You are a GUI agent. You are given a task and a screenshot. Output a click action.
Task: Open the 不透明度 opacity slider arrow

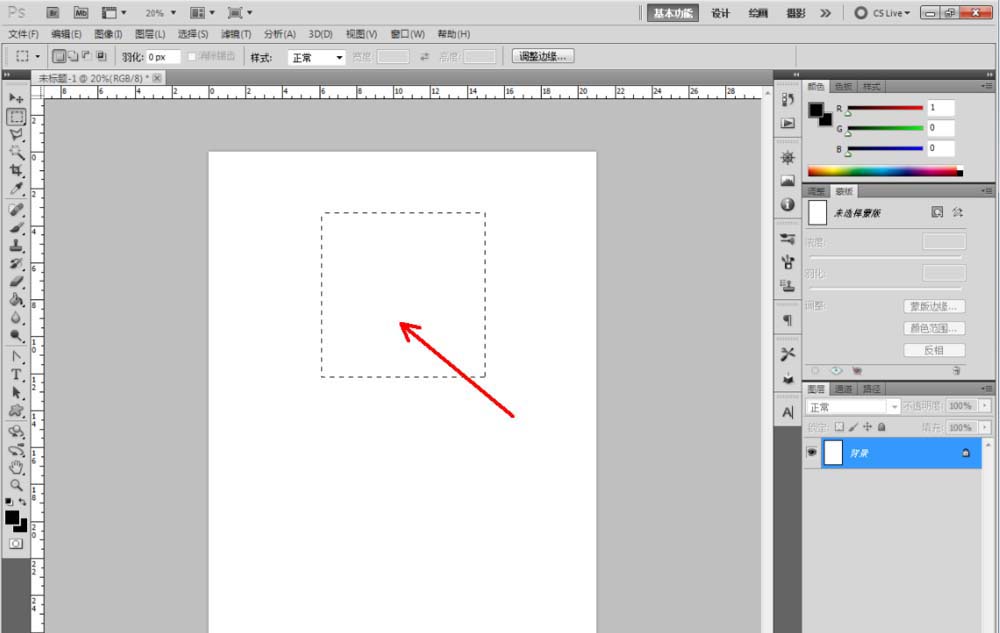[x=985, y=406]
